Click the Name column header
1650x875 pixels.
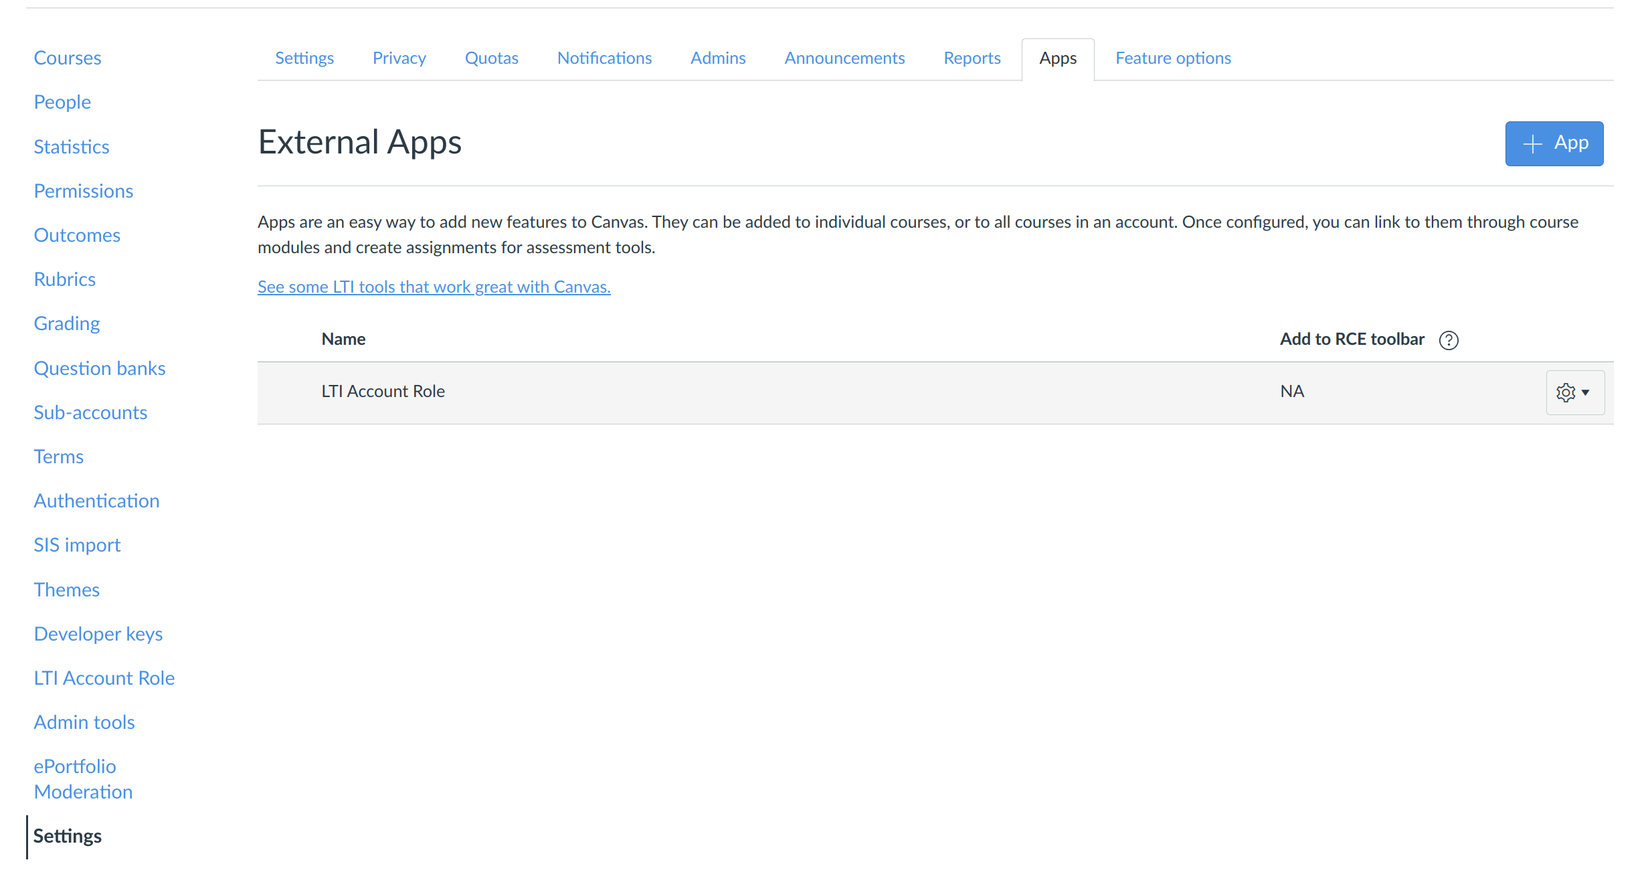pos(343,339)
